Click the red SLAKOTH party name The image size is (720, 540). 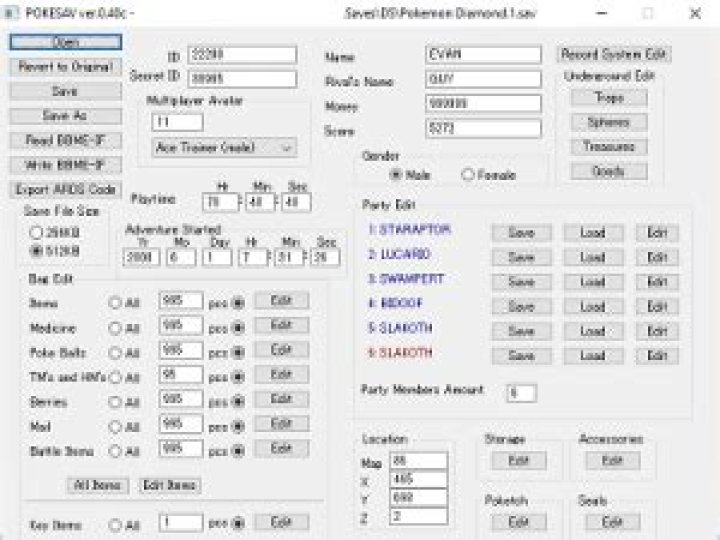point(400,353)
